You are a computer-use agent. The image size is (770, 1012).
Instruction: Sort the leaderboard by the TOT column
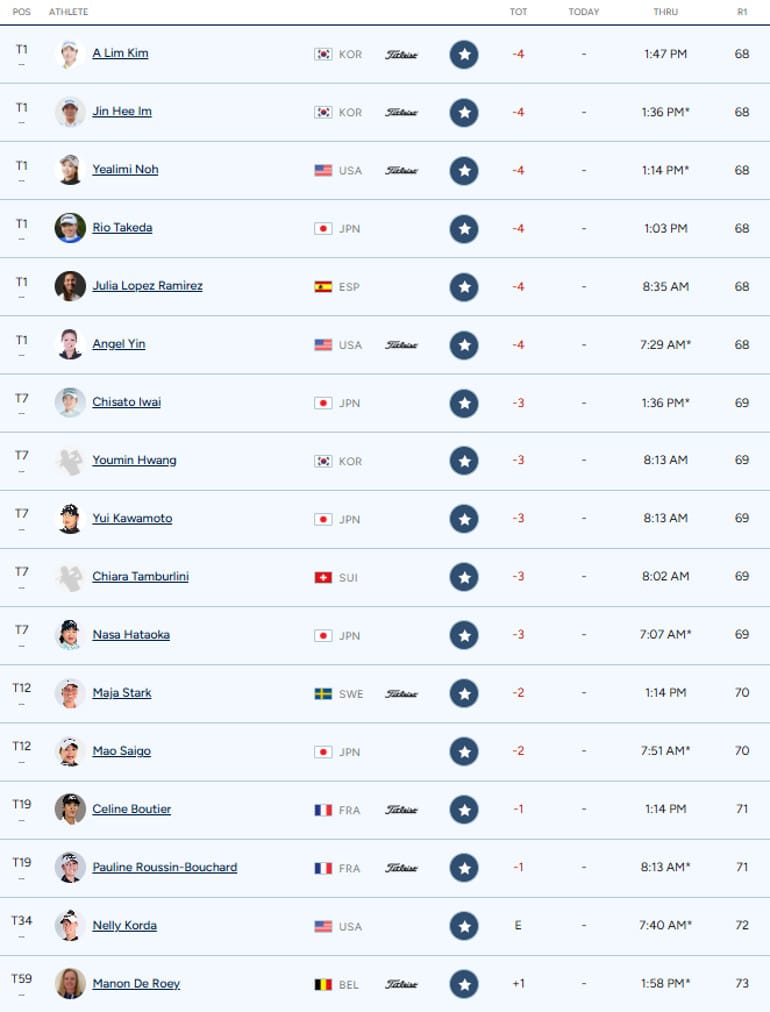coord(518,12)
